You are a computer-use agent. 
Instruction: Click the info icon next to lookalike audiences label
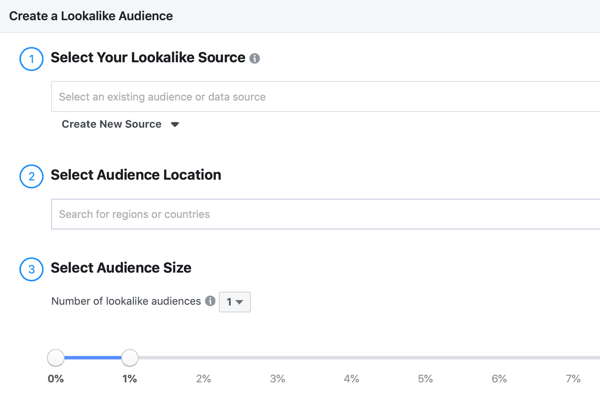click(210, 301)
